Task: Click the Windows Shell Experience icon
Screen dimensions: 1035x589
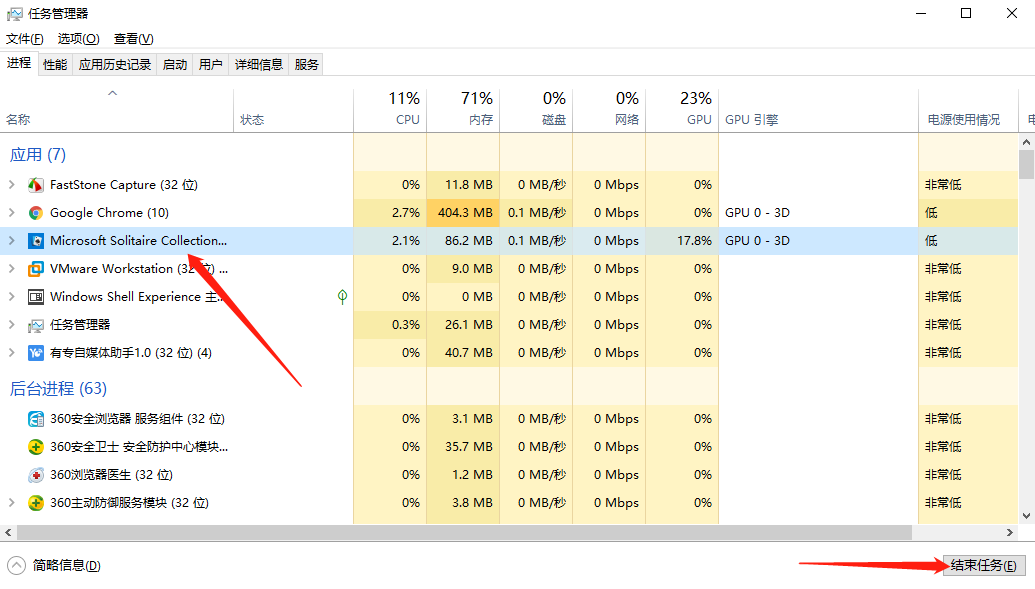Action: click(36, 297)
